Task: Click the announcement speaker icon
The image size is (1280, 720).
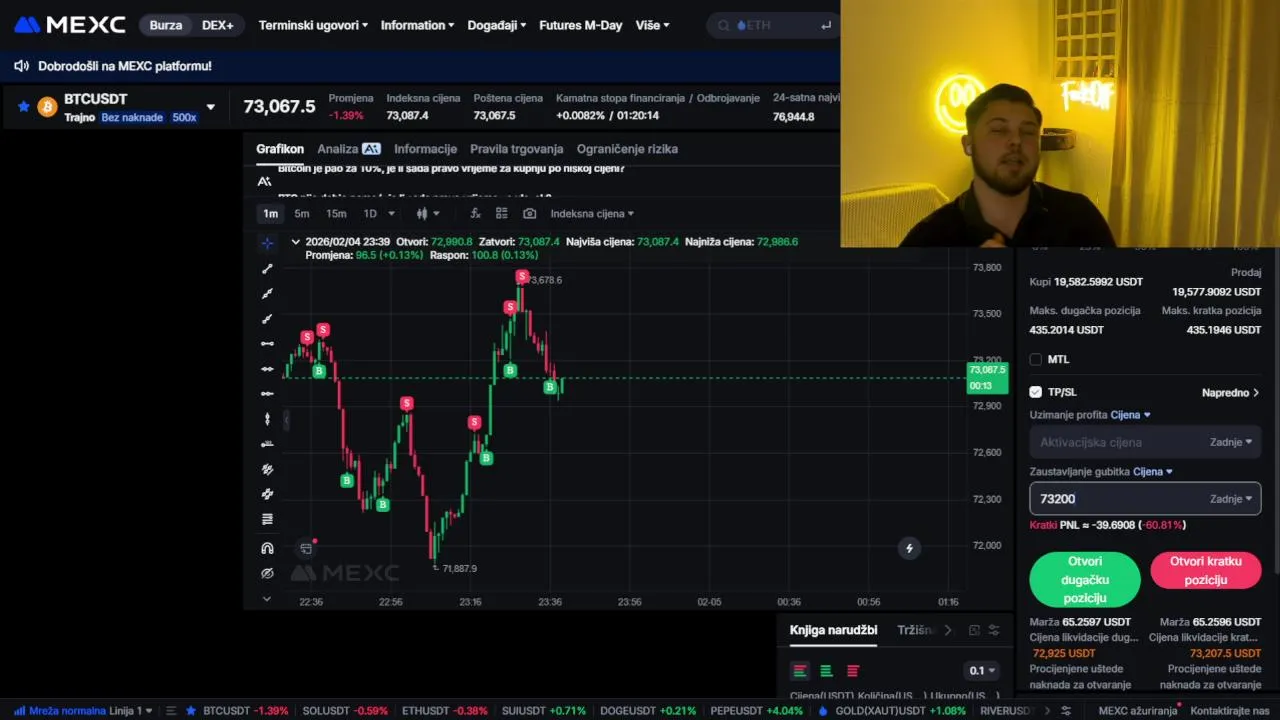Action: click(22, 66)
